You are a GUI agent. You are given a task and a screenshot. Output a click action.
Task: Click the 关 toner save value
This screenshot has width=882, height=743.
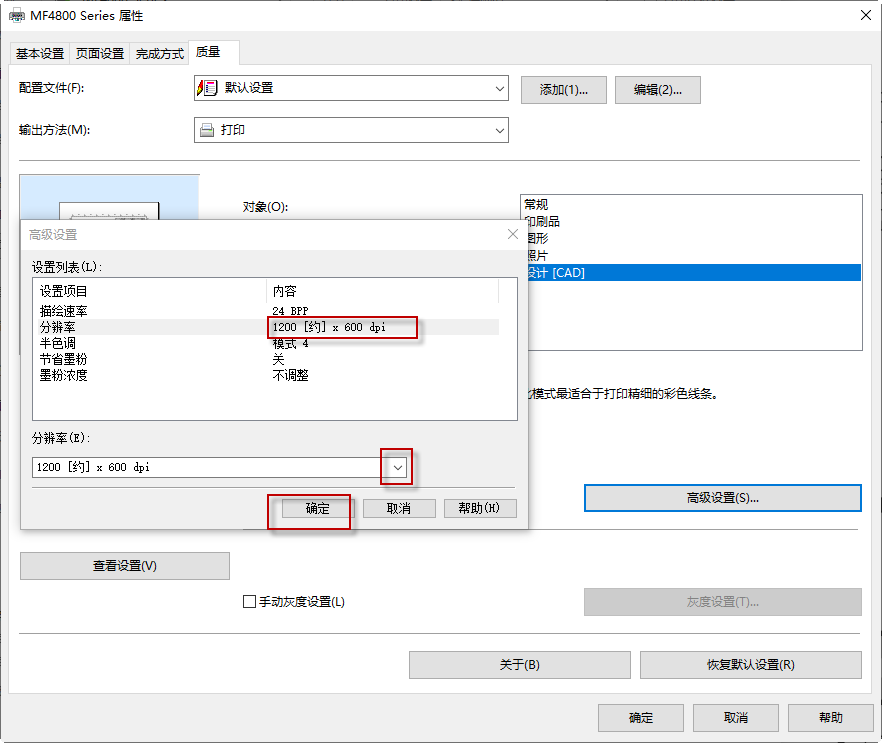pyautogui.click(x=278, y=359)
